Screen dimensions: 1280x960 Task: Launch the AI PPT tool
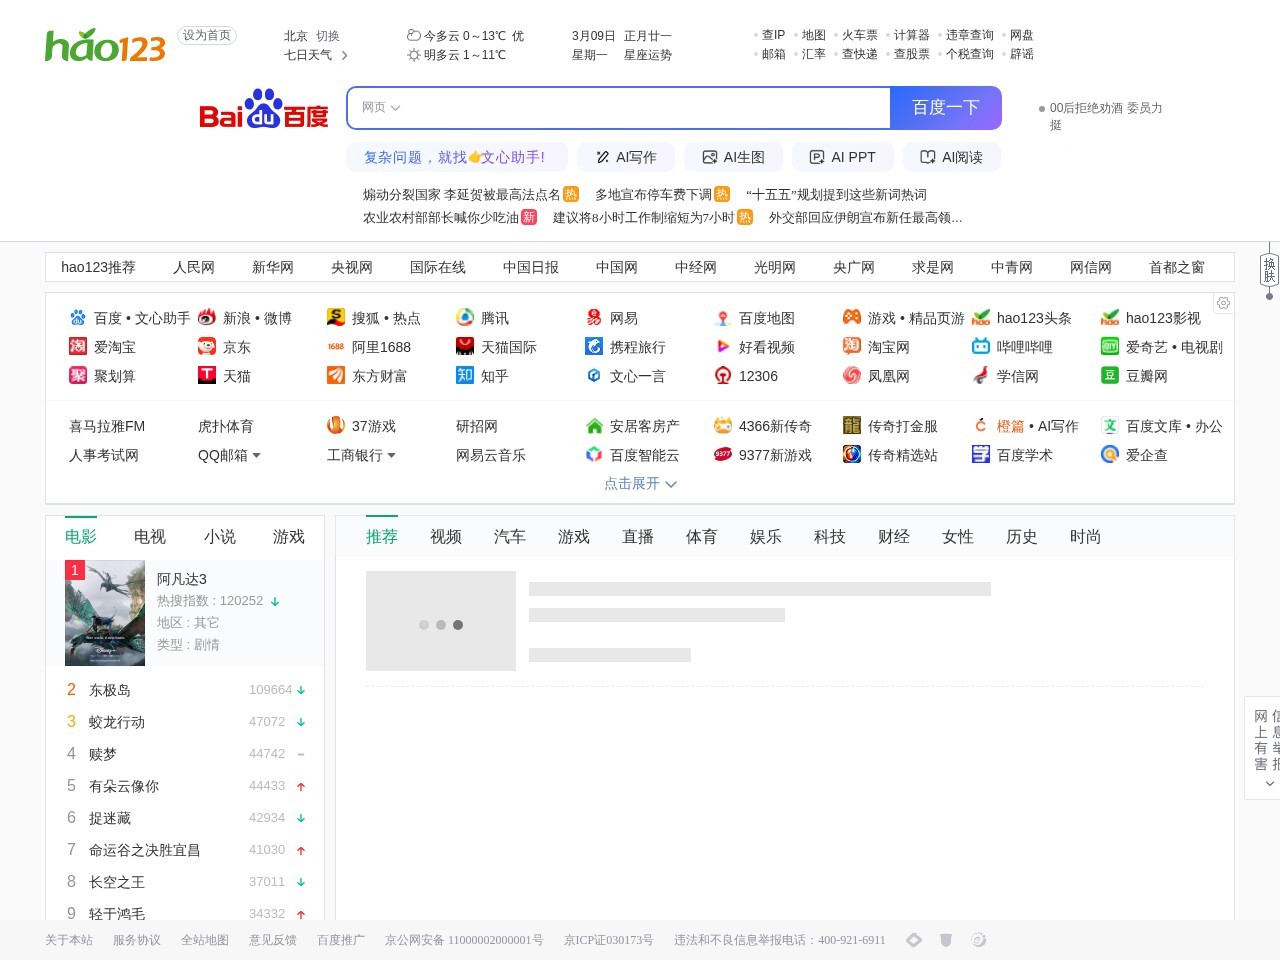[x=843, y=157]
